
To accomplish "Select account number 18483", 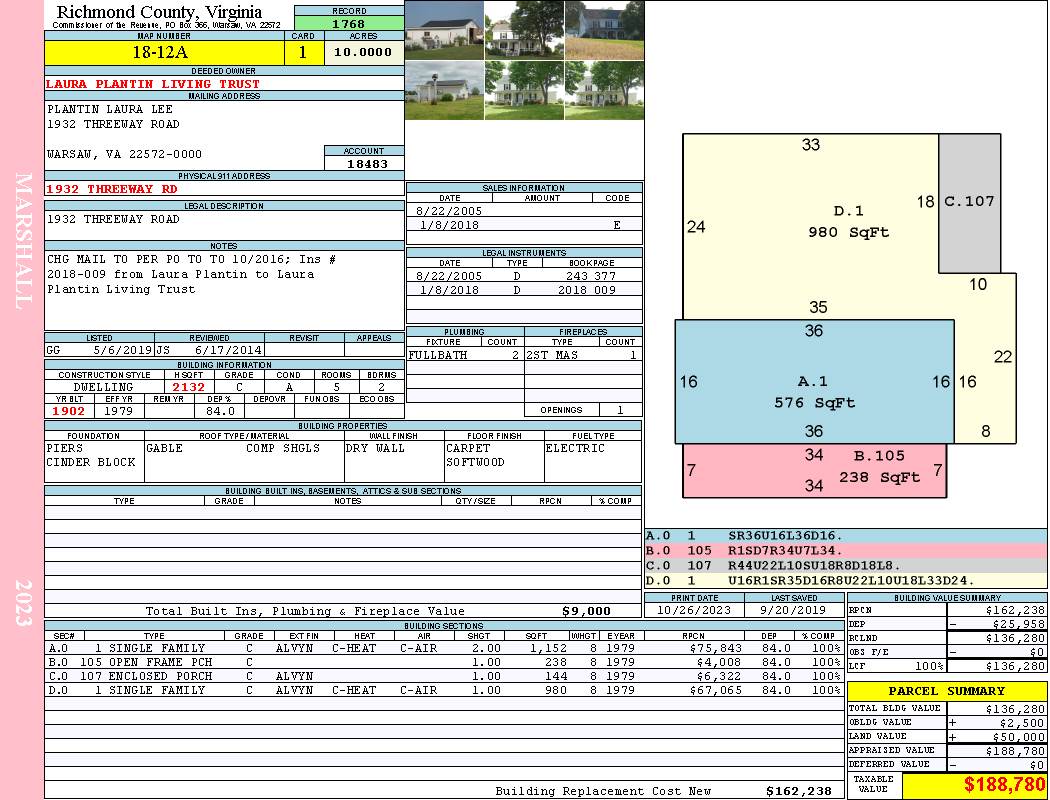I will (367, 164).
